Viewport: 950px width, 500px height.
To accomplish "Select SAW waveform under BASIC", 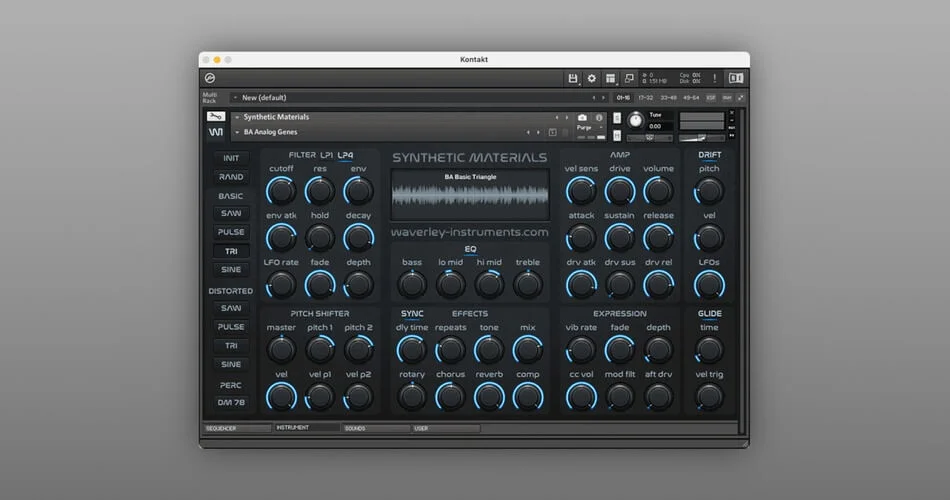I will pos(231,213).
